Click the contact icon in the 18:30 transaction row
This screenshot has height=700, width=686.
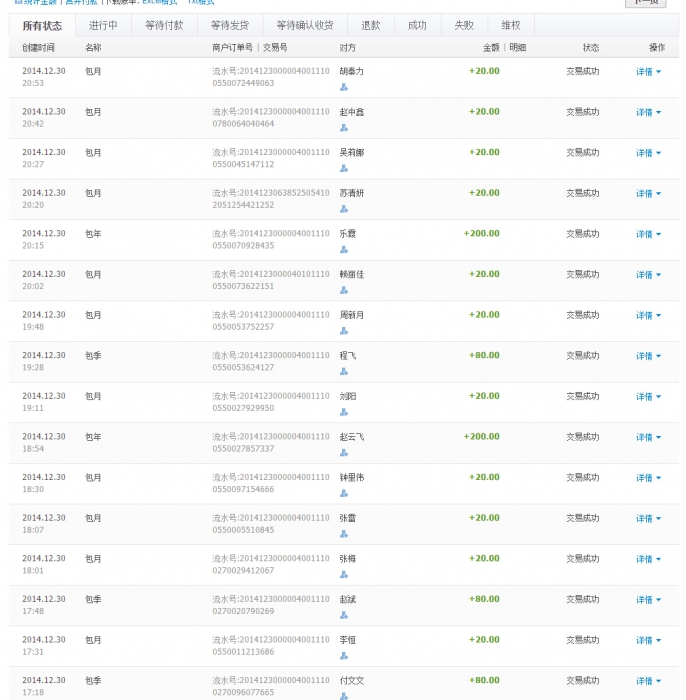[x=344, y=494]
